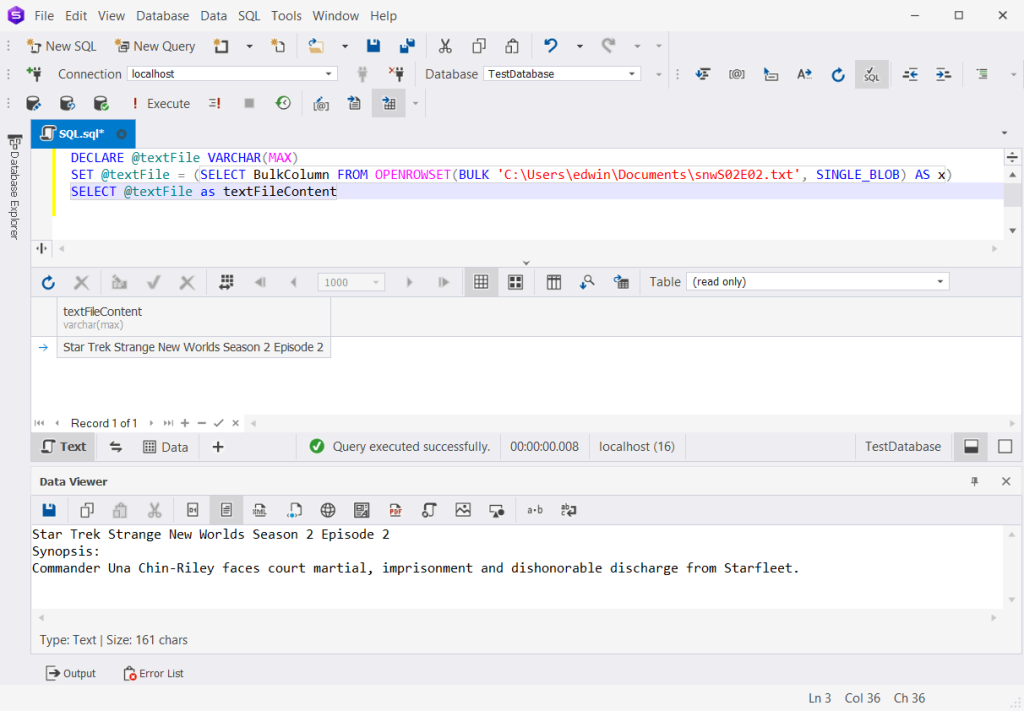Click the find-in-results magnifier icon
The width and height of the screenshot is (1024, 711).
[x=587, y=282]
